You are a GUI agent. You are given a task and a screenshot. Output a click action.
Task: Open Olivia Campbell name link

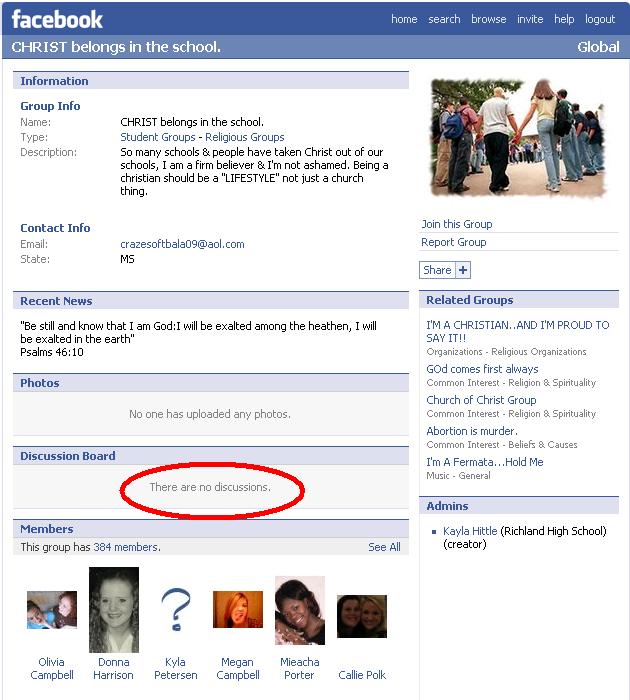point(52,668)
